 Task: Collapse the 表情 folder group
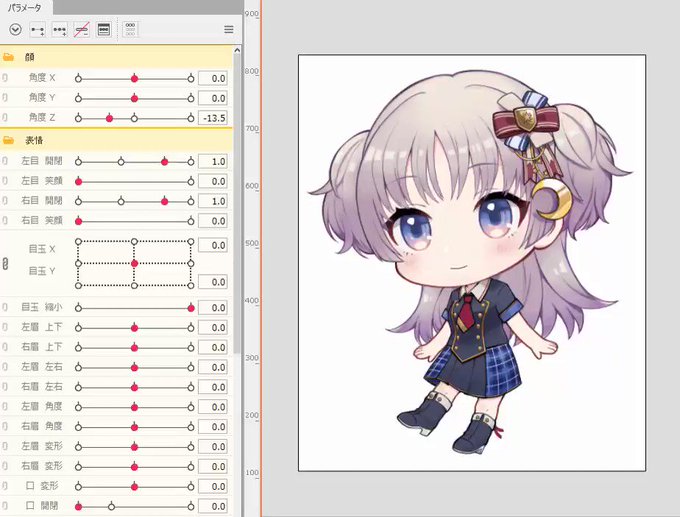pos(8,140)
